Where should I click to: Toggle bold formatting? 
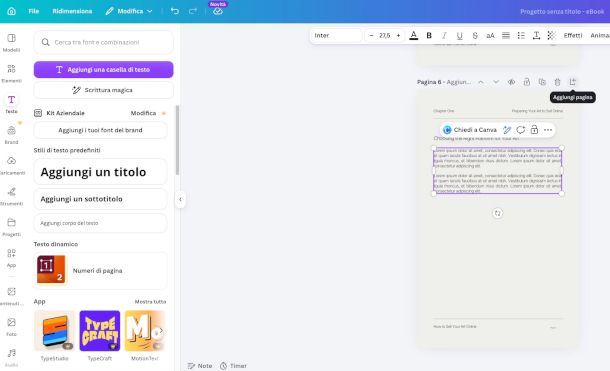[429, 35]
